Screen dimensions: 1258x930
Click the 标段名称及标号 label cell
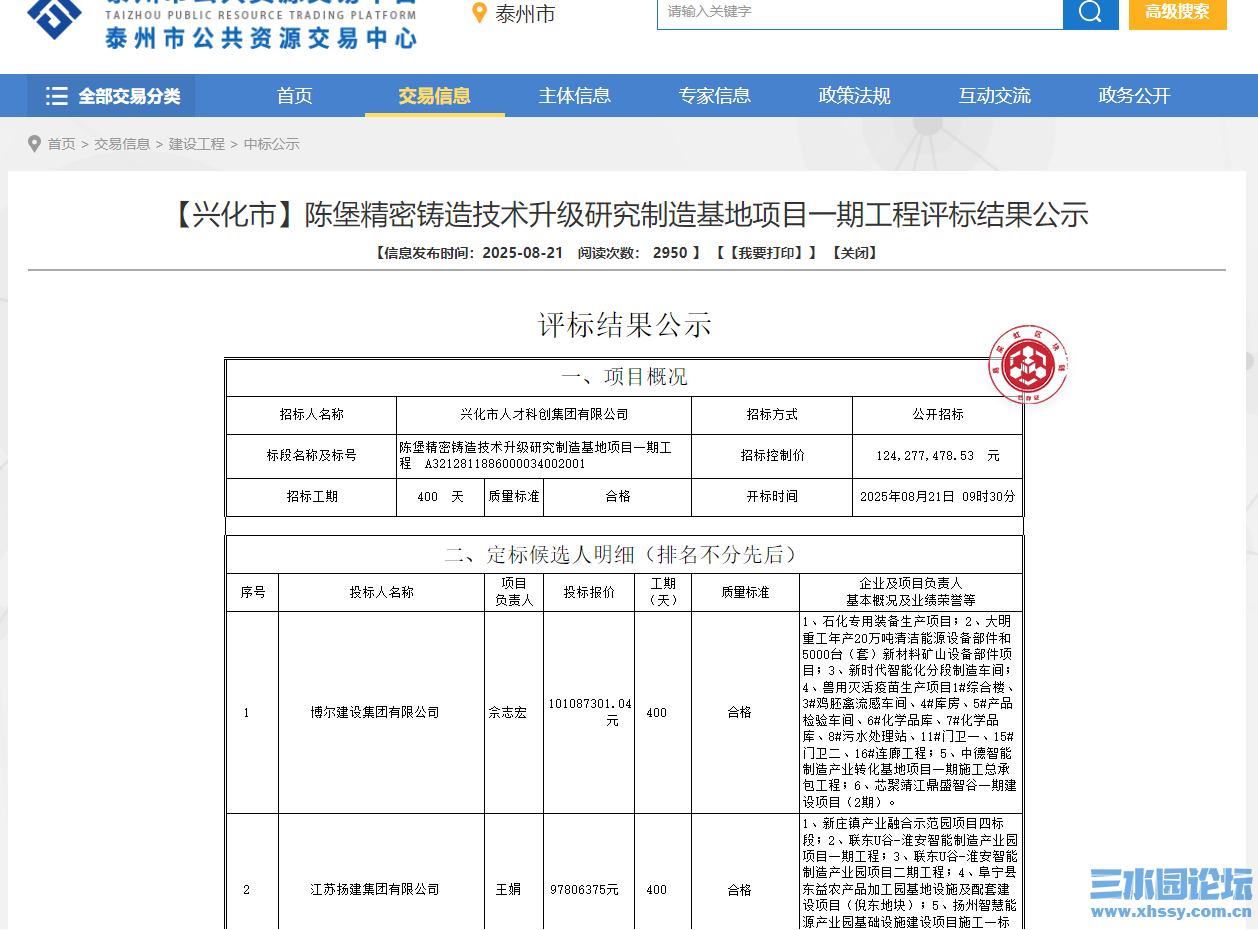pos(312,456)
